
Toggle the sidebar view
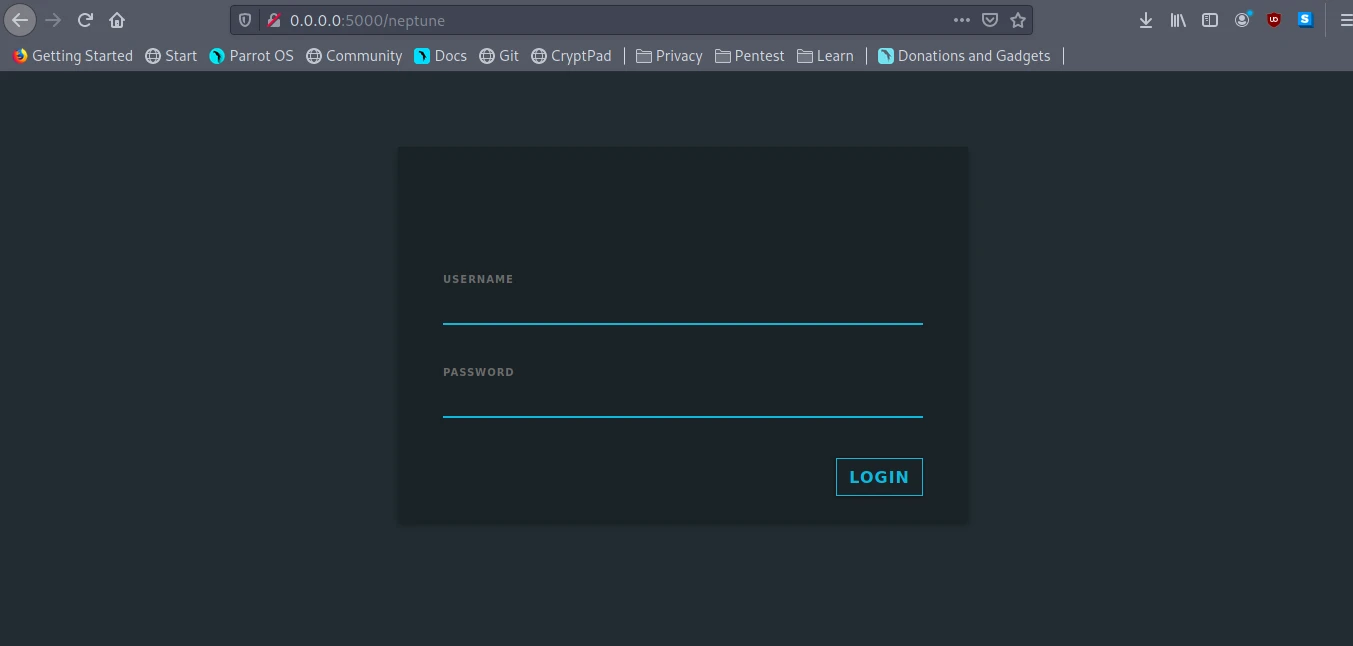pos(1210,20)
